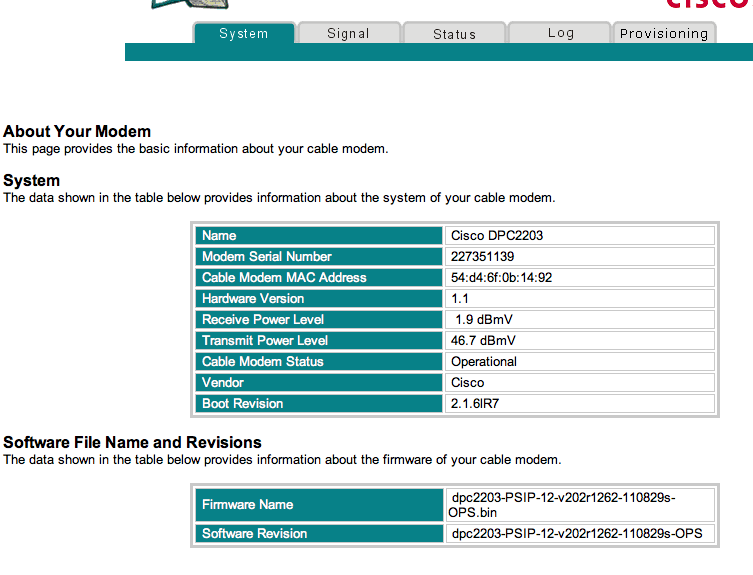This screenshot has height=575, width=753.
Task: Select the value "46.7 dBmV"
Action: 483,341
